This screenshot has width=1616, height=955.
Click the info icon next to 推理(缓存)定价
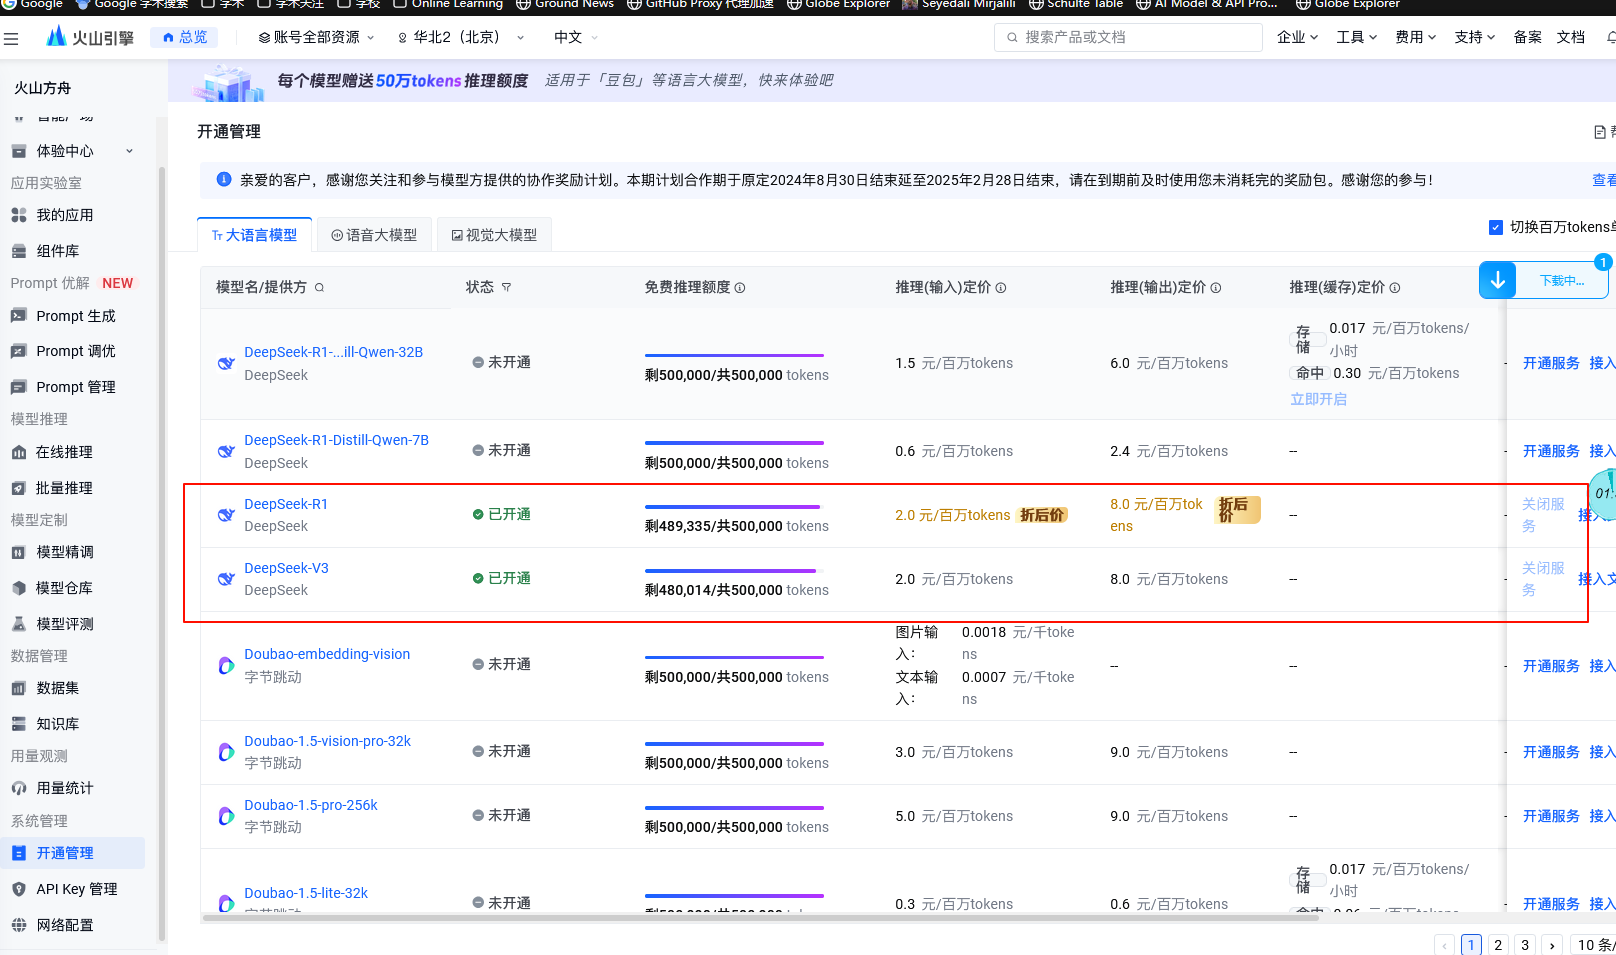(x=1395, y=288)
